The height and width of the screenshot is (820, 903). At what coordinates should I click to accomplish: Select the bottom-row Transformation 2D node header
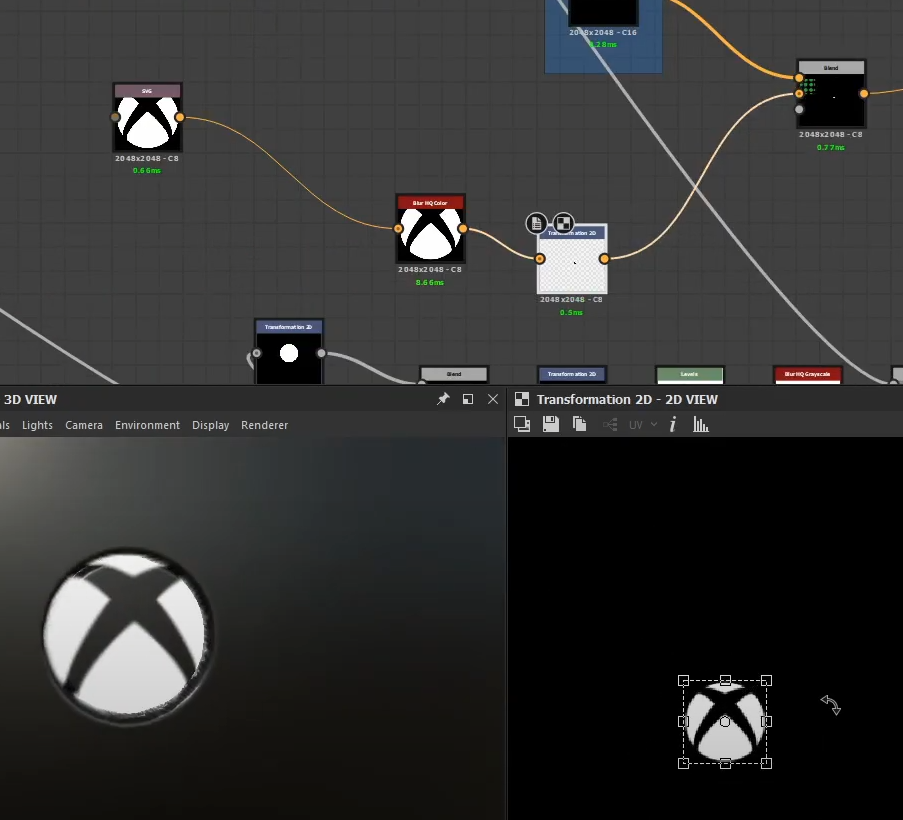pos(572,374)
